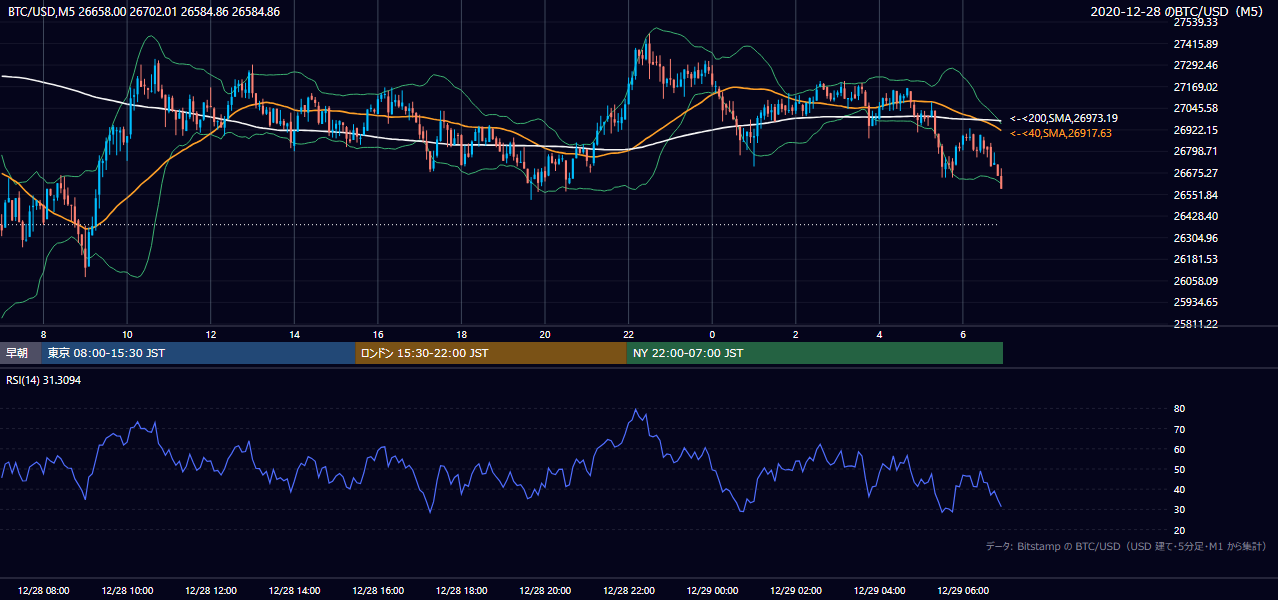
Task: Click price axis value 27539.33
Action: [1195, 22]
